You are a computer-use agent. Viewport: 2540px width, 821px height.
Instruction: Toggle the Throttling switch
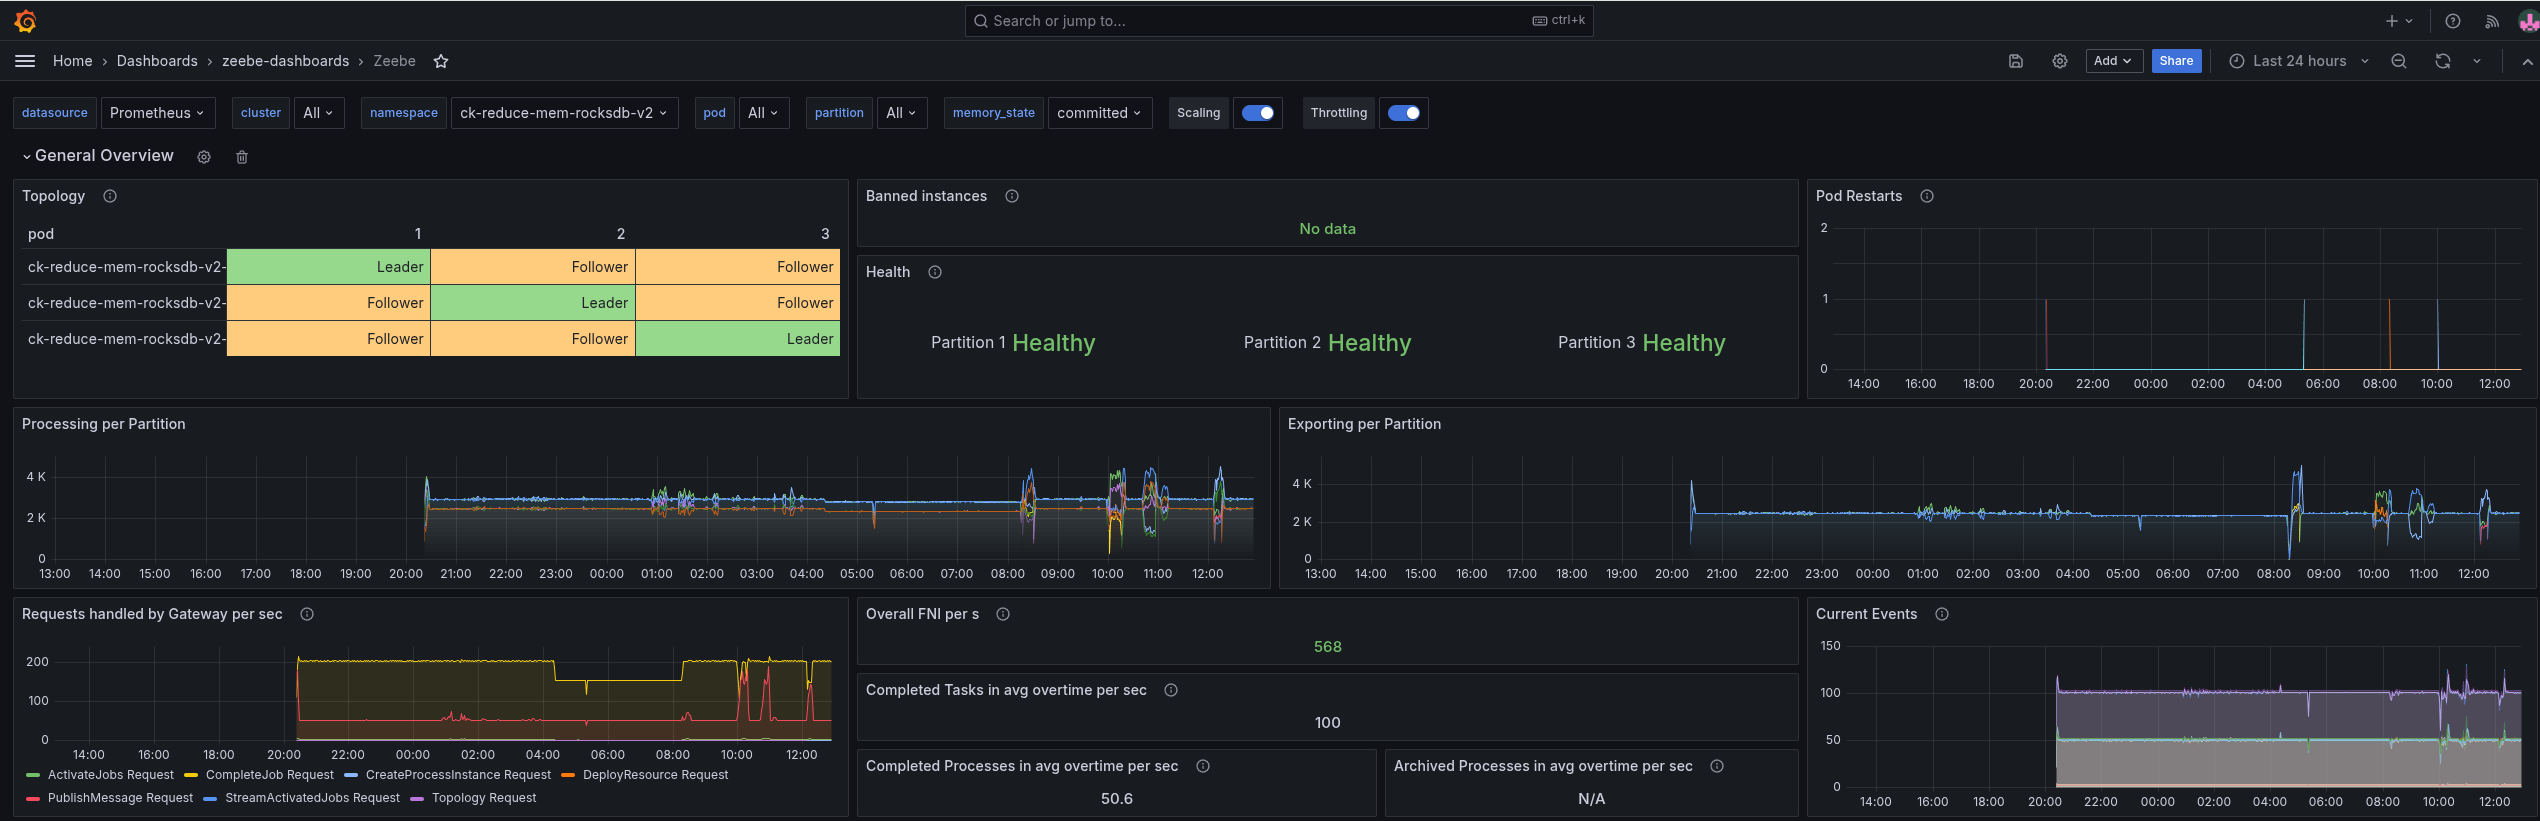1404,113
